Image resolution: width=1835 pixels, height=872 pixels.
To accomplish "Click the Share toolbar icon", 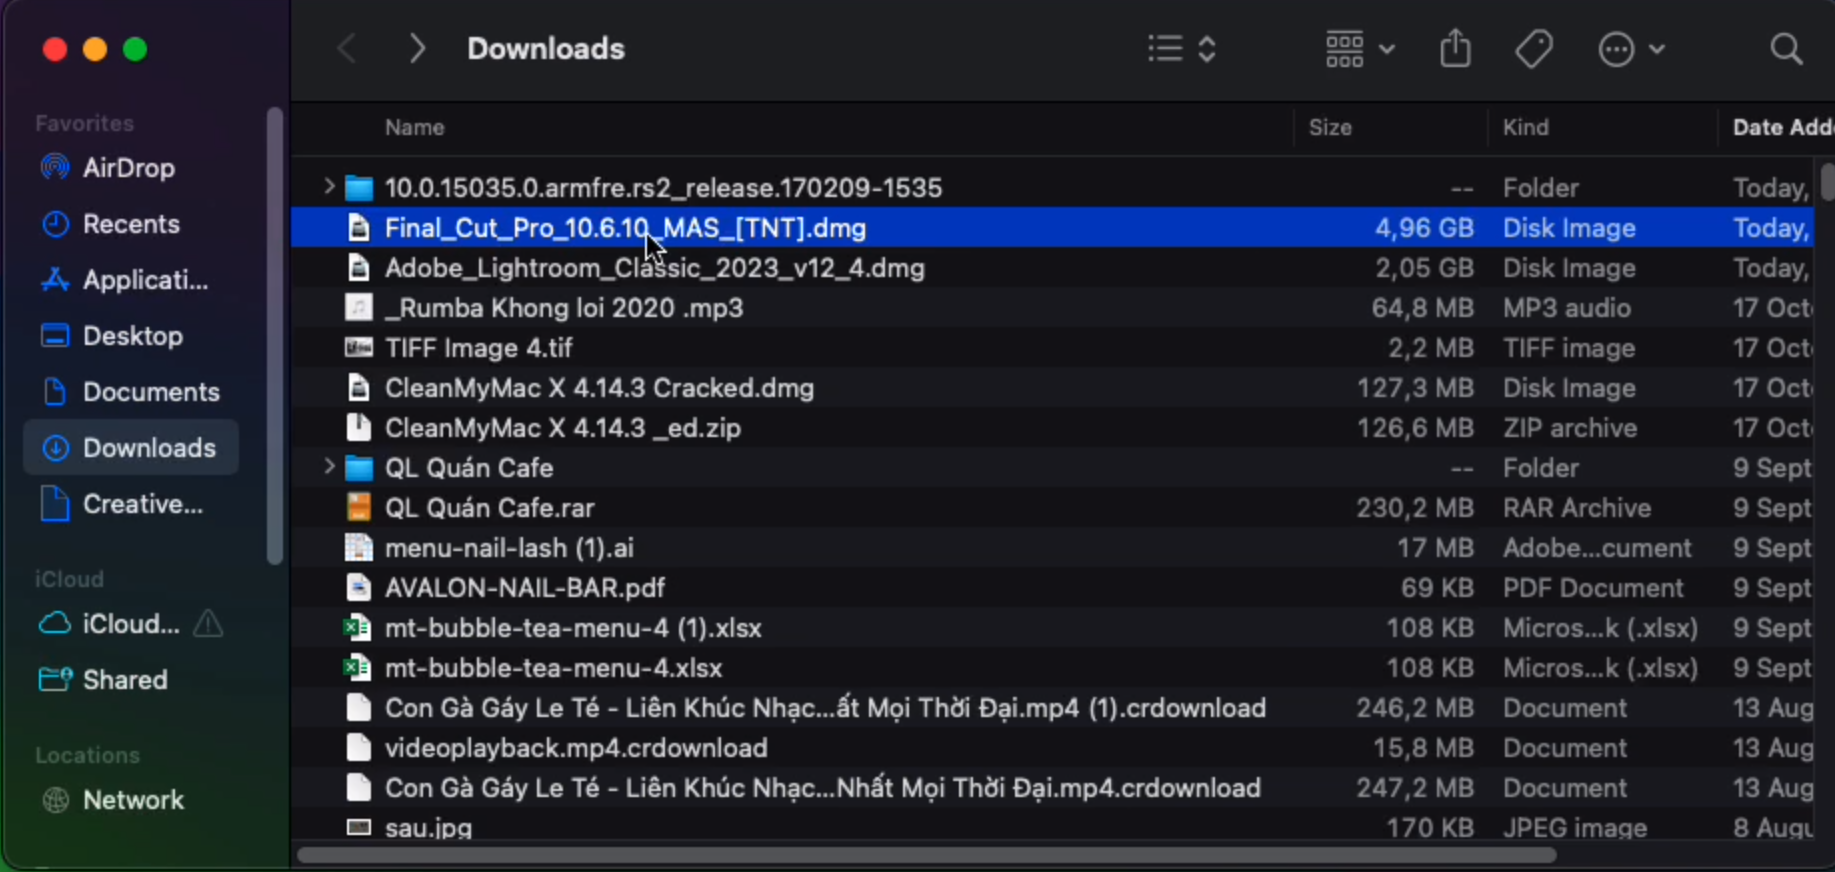I will (x=1455, y=48).
